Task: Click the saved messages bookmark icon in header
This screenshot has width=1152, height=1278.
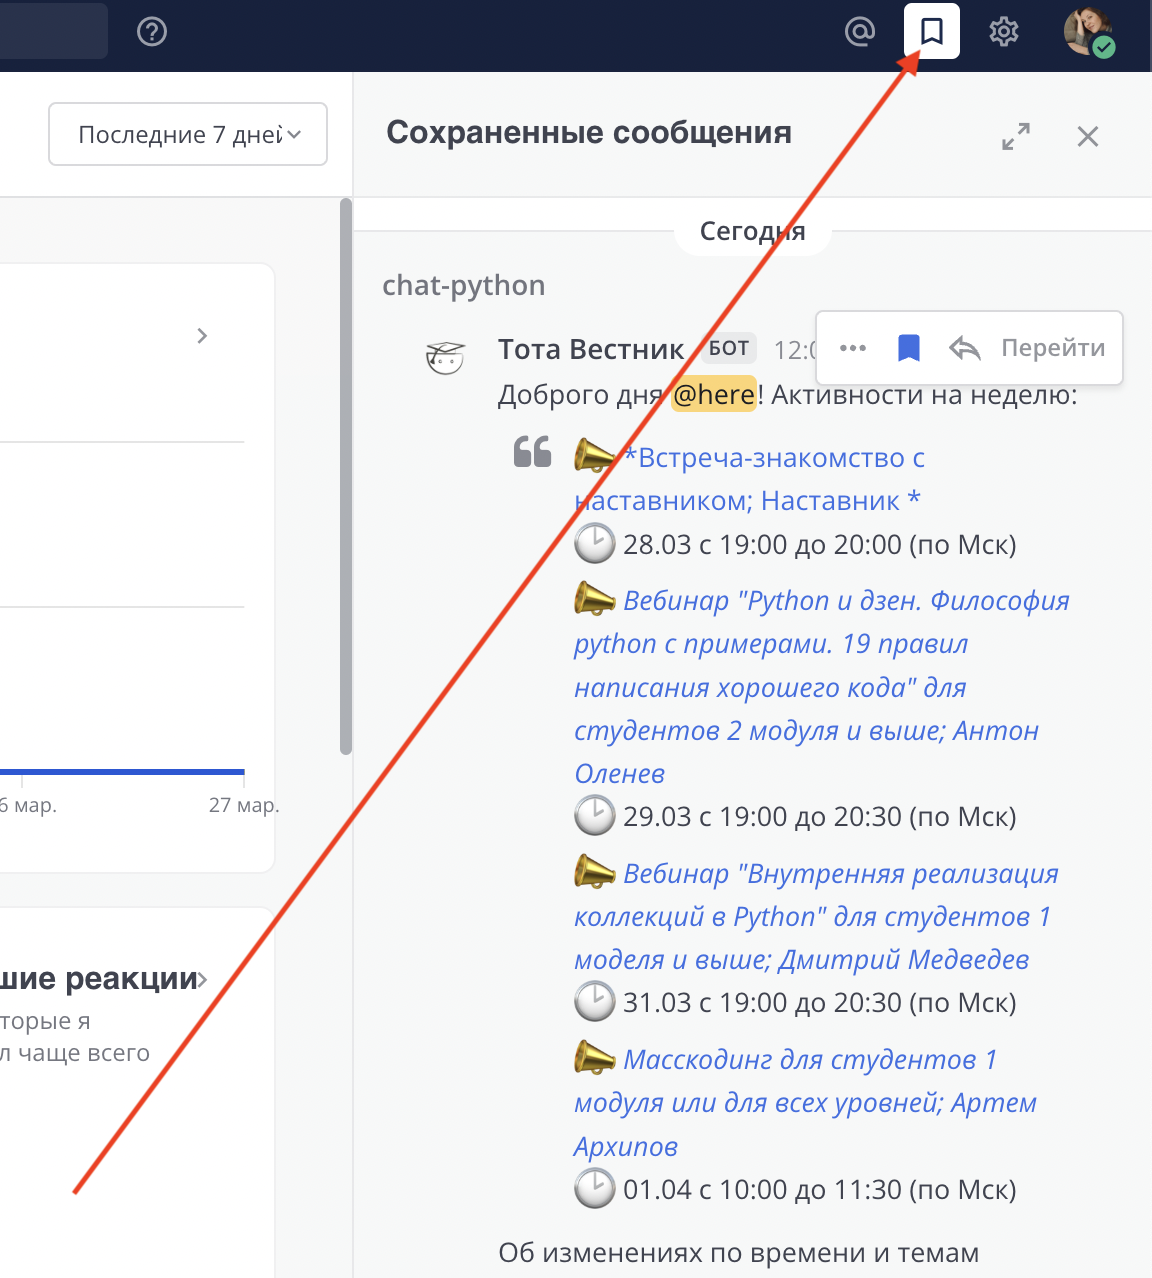Action: [931, 32]
